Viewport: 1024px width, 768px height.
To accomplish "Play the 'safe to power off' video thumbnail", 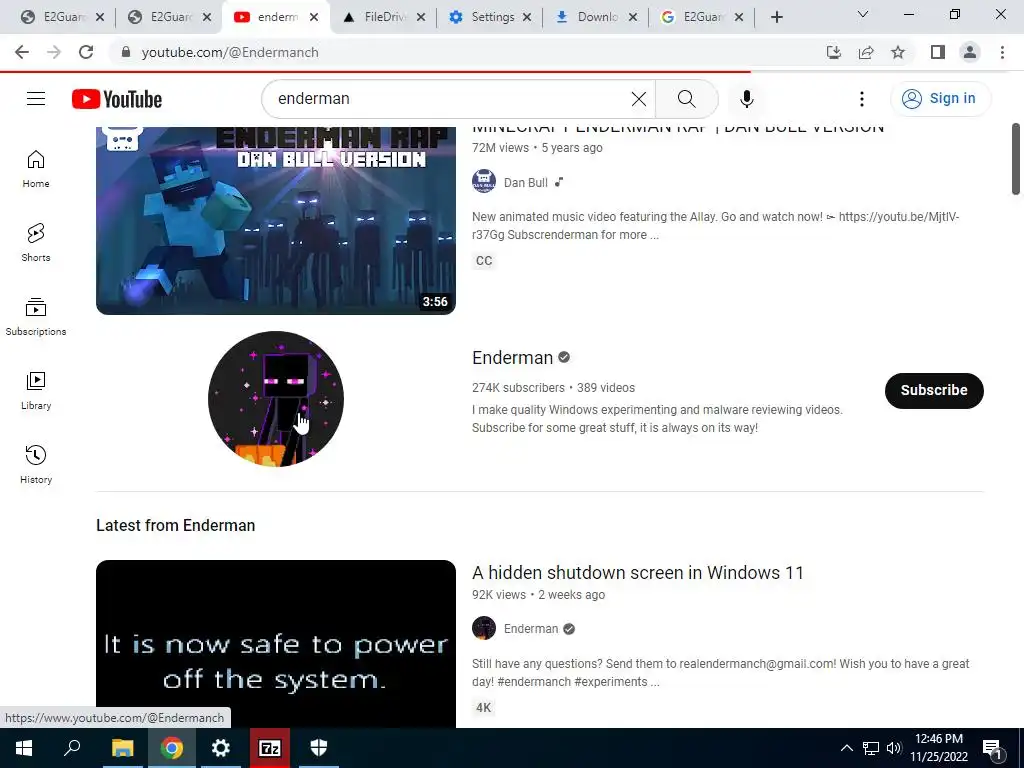I will click(276, 643).
